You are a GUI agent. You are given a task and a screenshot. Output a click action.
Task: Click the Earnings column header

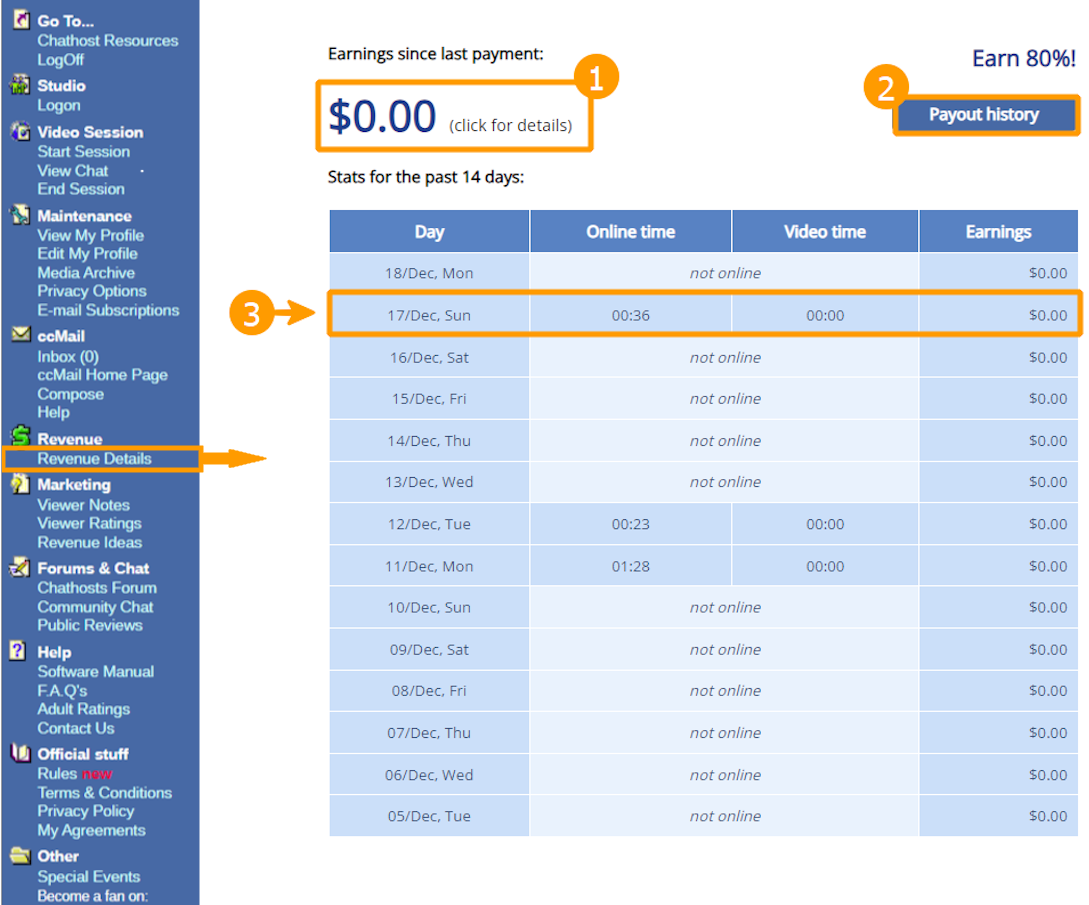[998, 232]
